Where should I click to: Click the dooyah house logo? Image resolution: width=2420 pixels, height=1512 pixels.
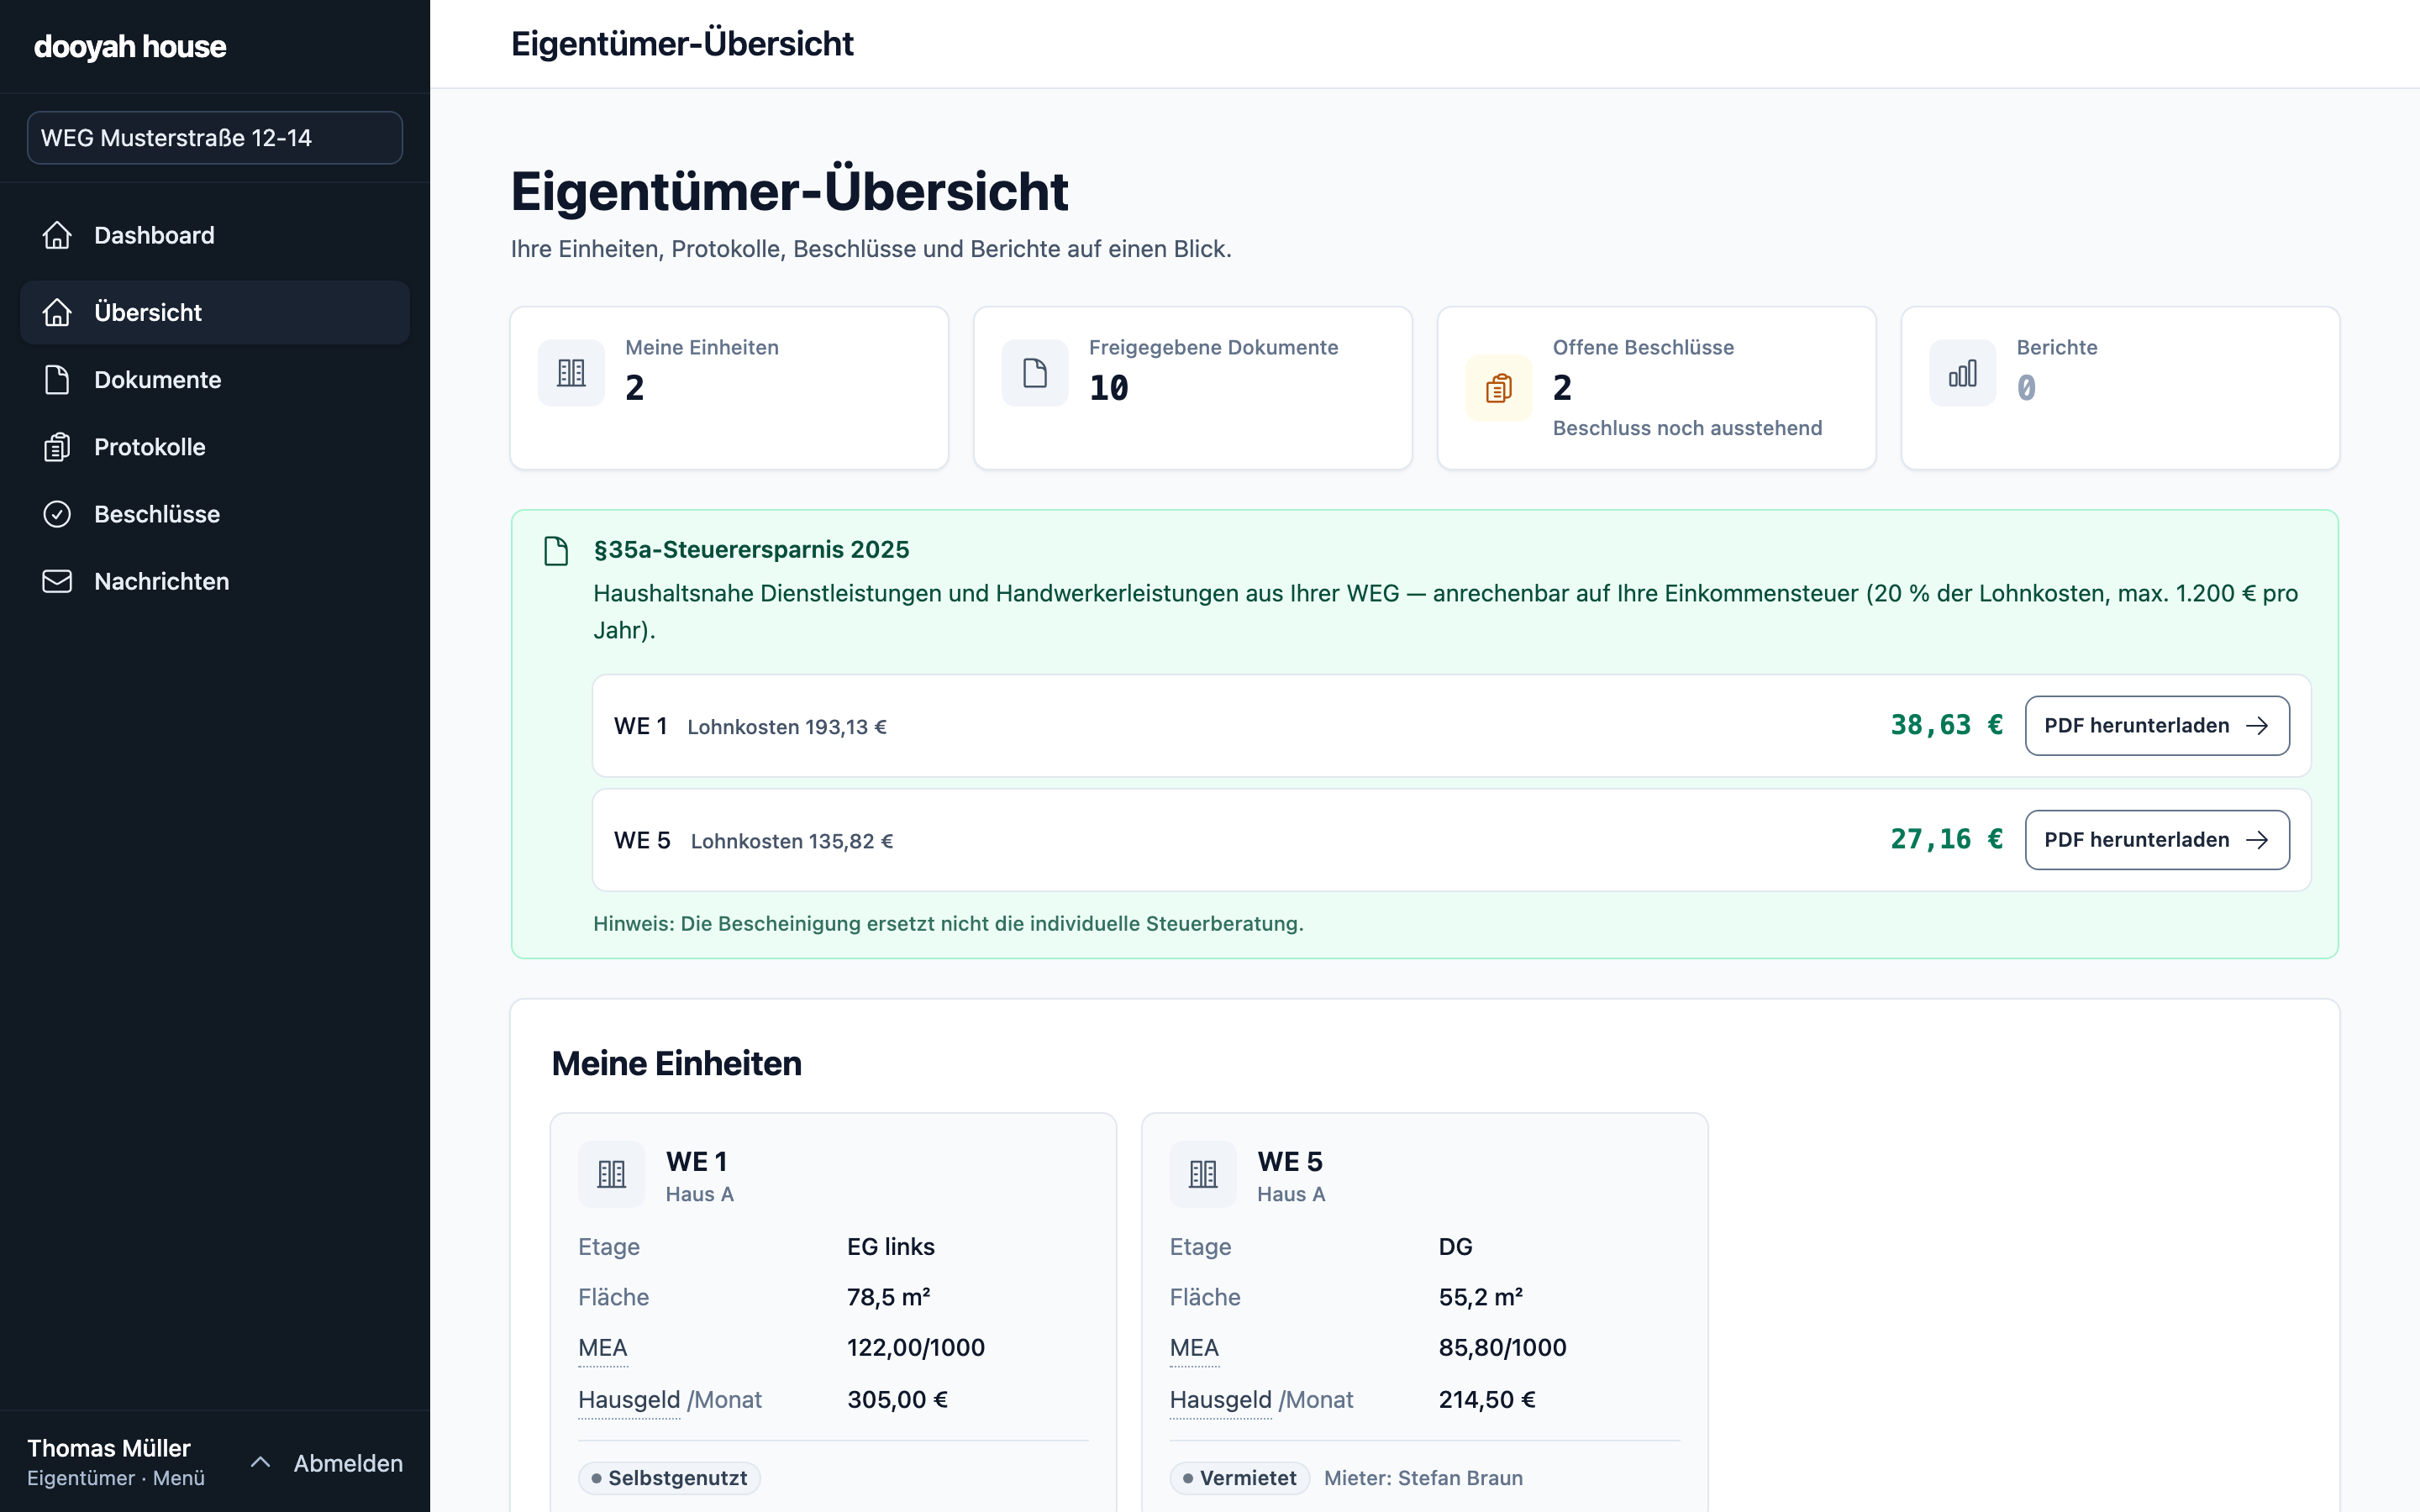tap(130, 46)
